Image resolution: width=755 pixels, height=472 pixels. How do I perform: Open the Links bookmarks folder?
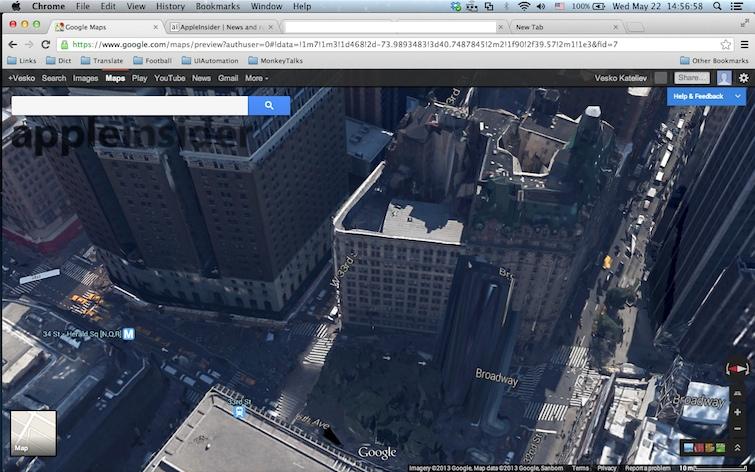click(x=22, y=61)
